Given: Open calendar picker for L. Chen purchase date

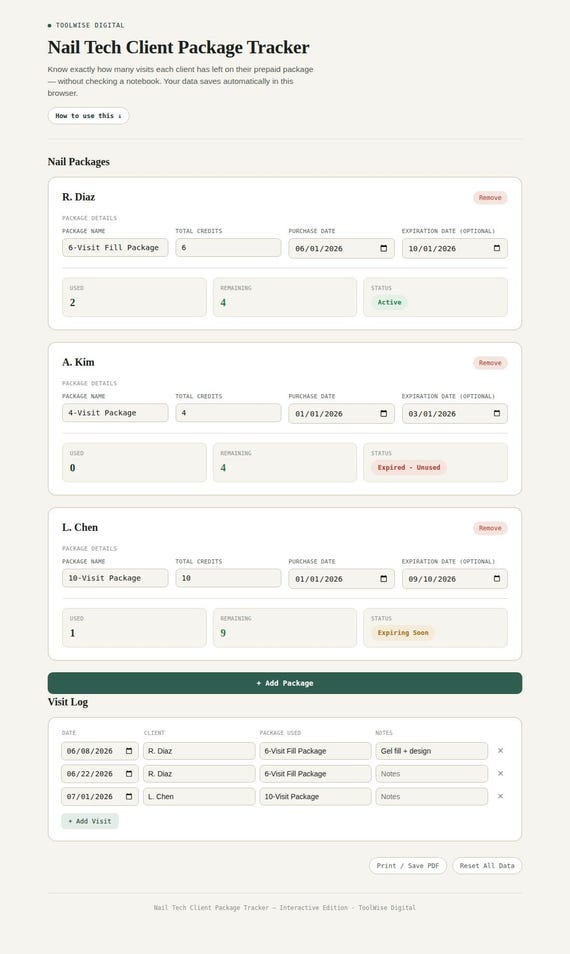Looking at the screenshot, I should pos(383,579).
